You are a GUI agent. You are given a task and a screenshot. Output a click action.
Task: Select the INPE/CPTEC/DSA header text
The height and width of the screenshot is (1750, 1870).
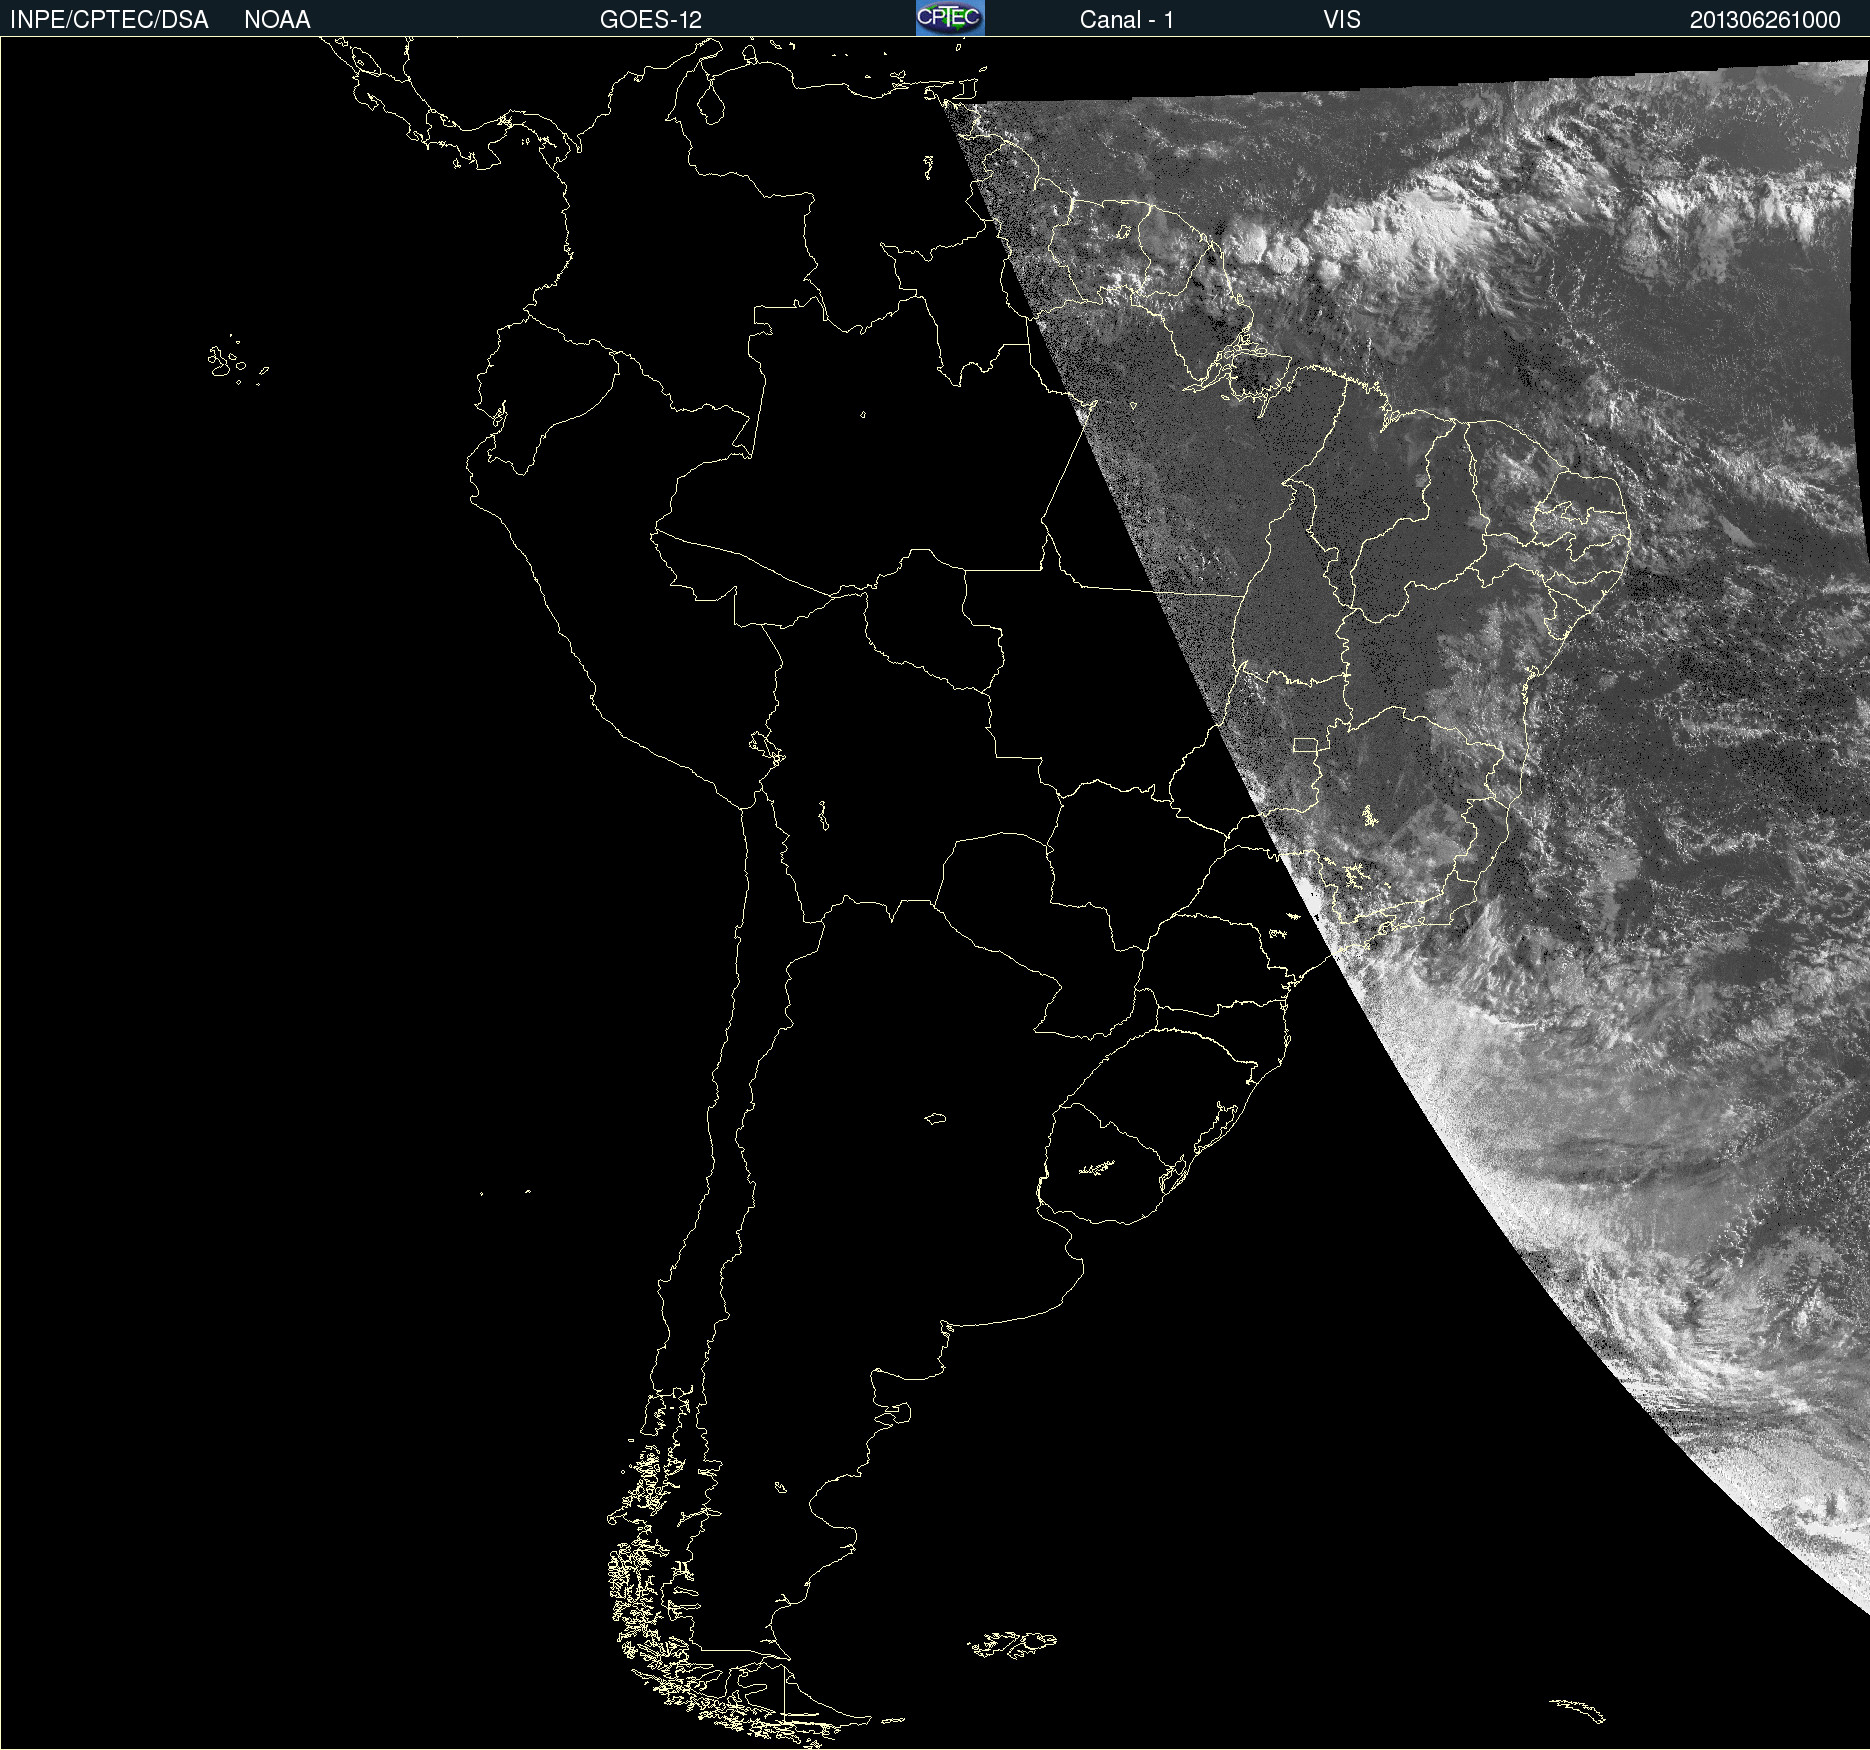[x=109, y=20]
